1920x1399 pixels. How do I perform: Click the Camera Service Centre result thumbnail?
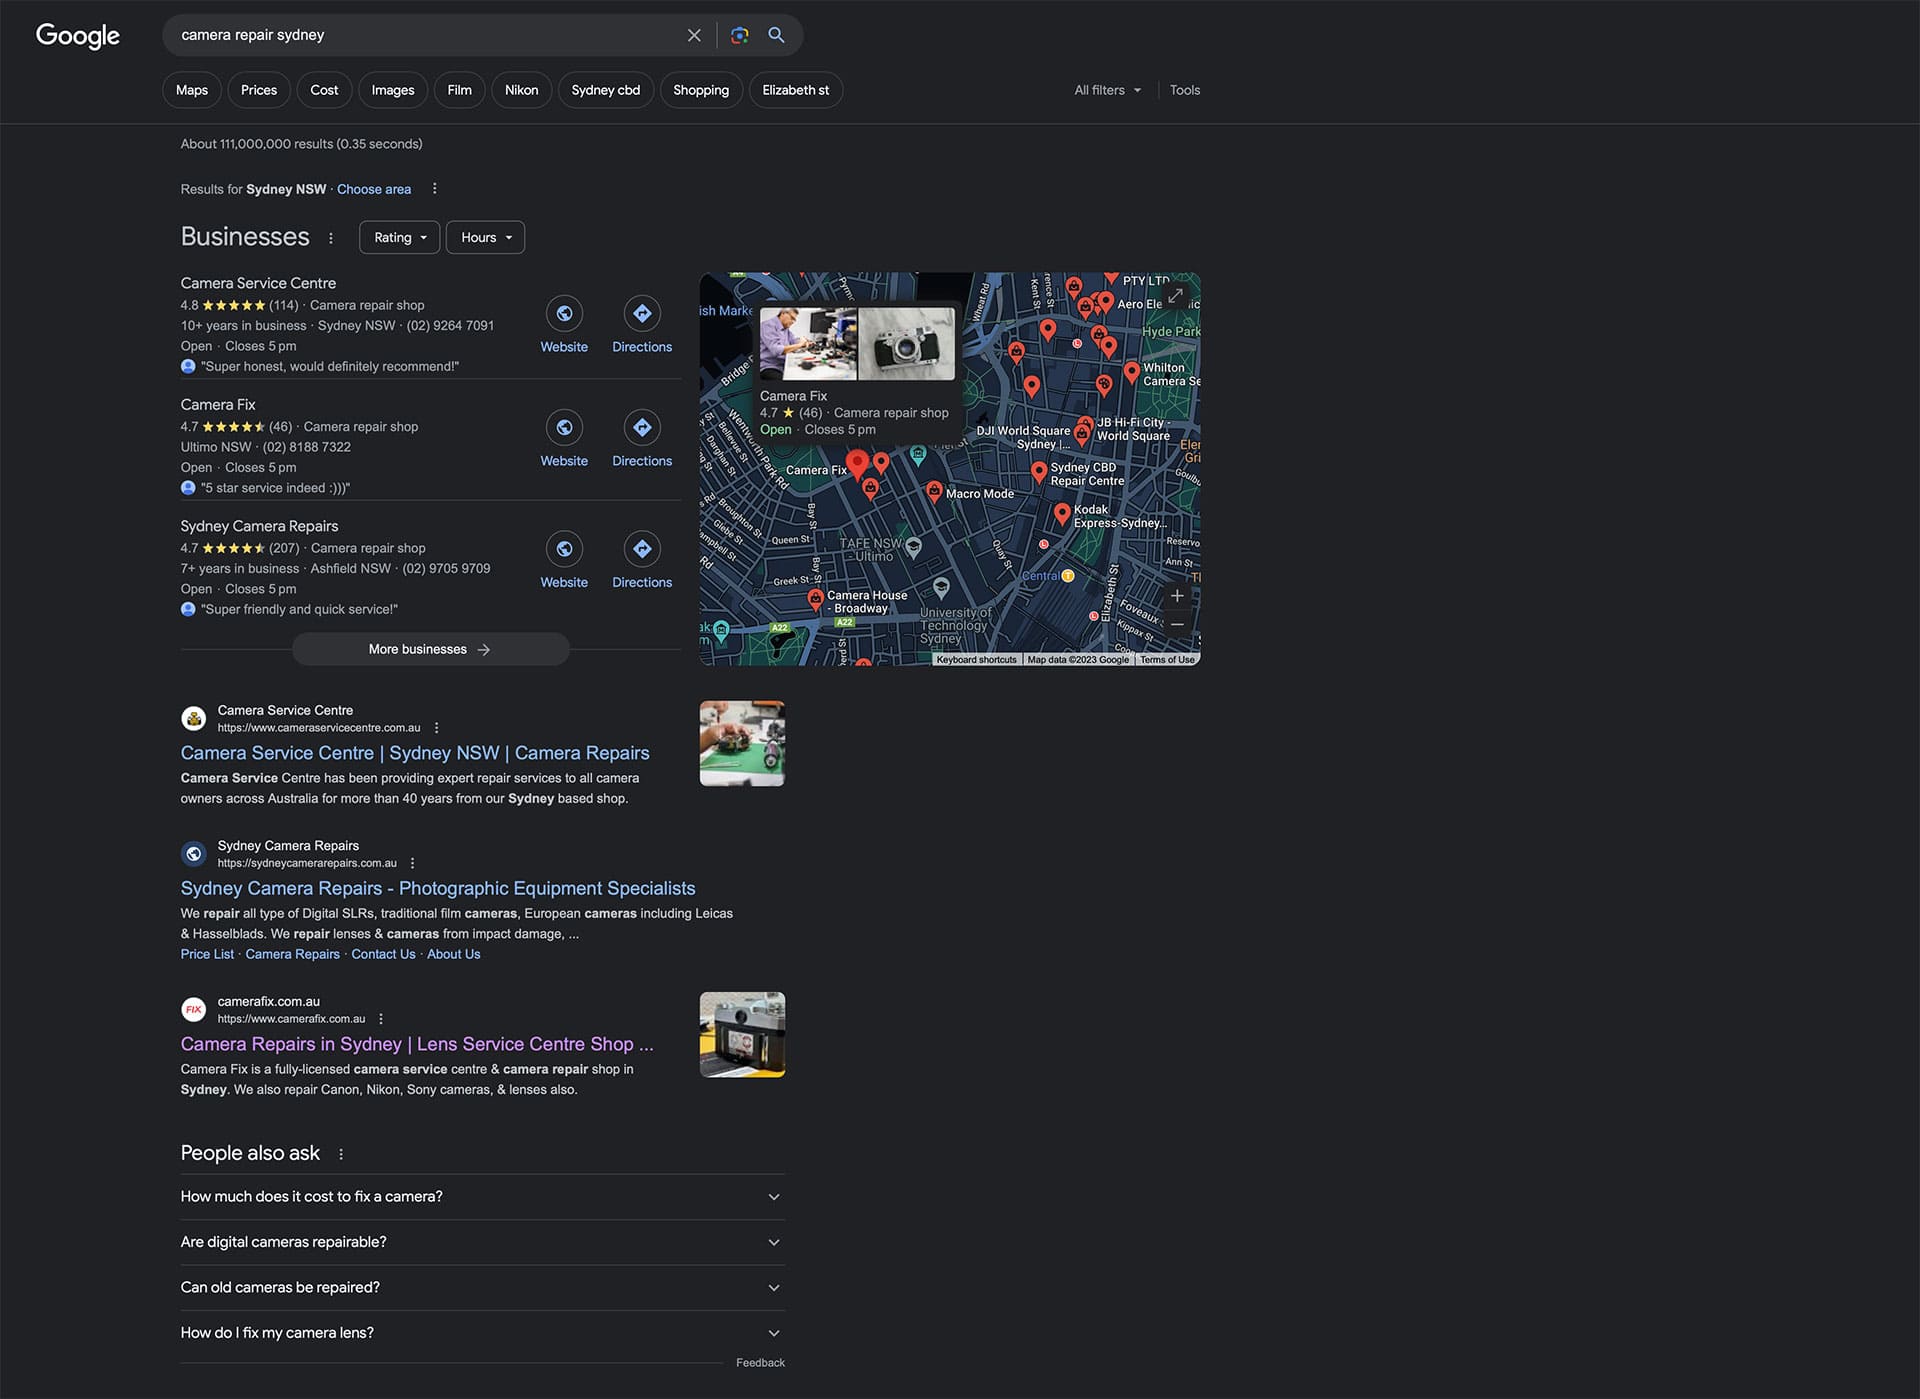click(742, 743)
